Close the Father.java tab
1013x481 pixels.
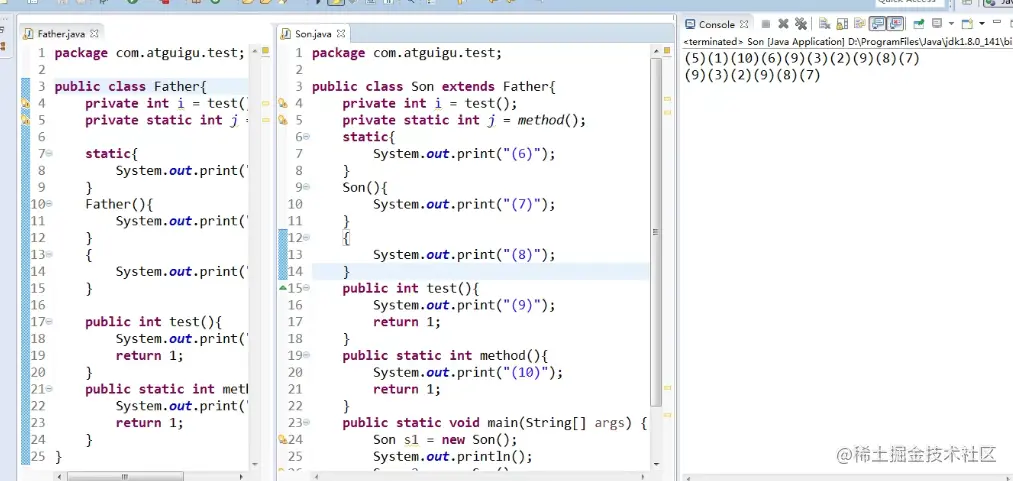click(94, 33)
